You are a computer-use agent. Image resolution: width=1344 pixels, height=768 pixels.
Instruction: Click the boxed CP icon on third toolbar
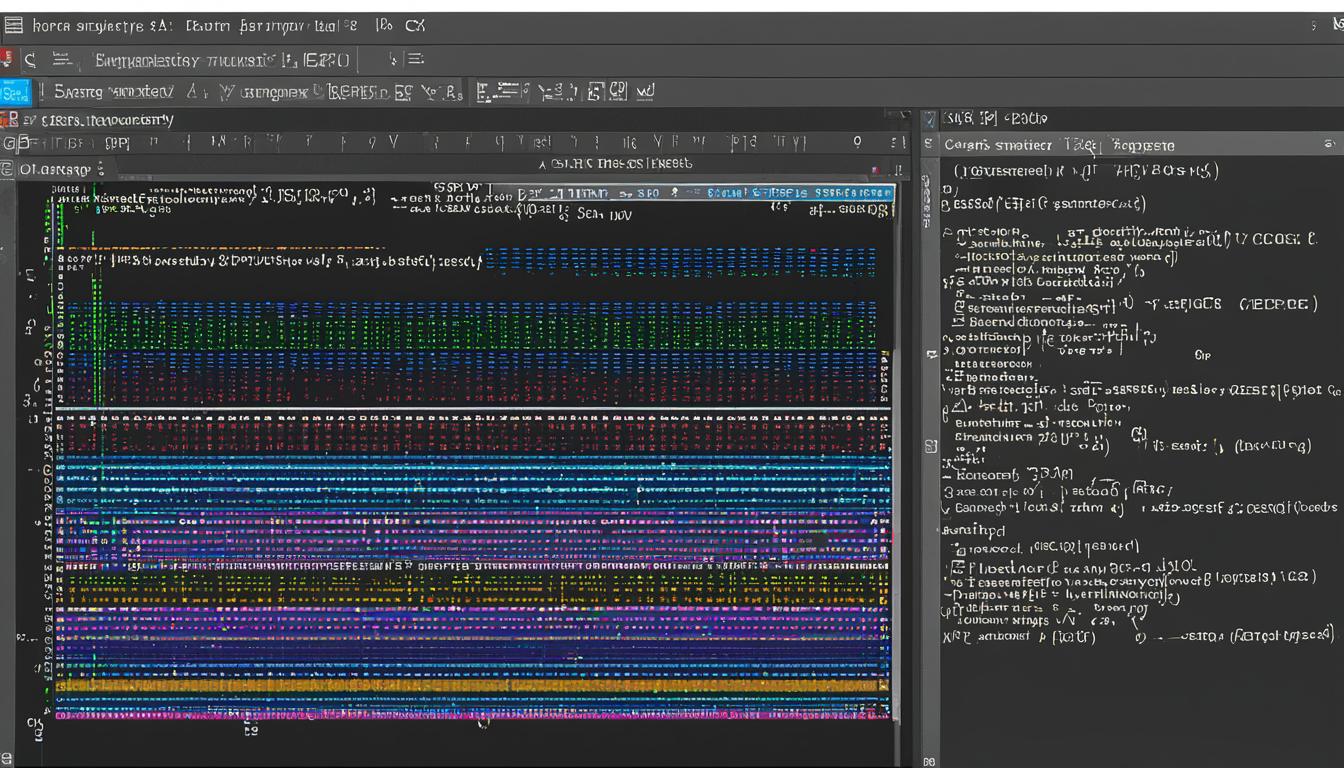point(618,92)
